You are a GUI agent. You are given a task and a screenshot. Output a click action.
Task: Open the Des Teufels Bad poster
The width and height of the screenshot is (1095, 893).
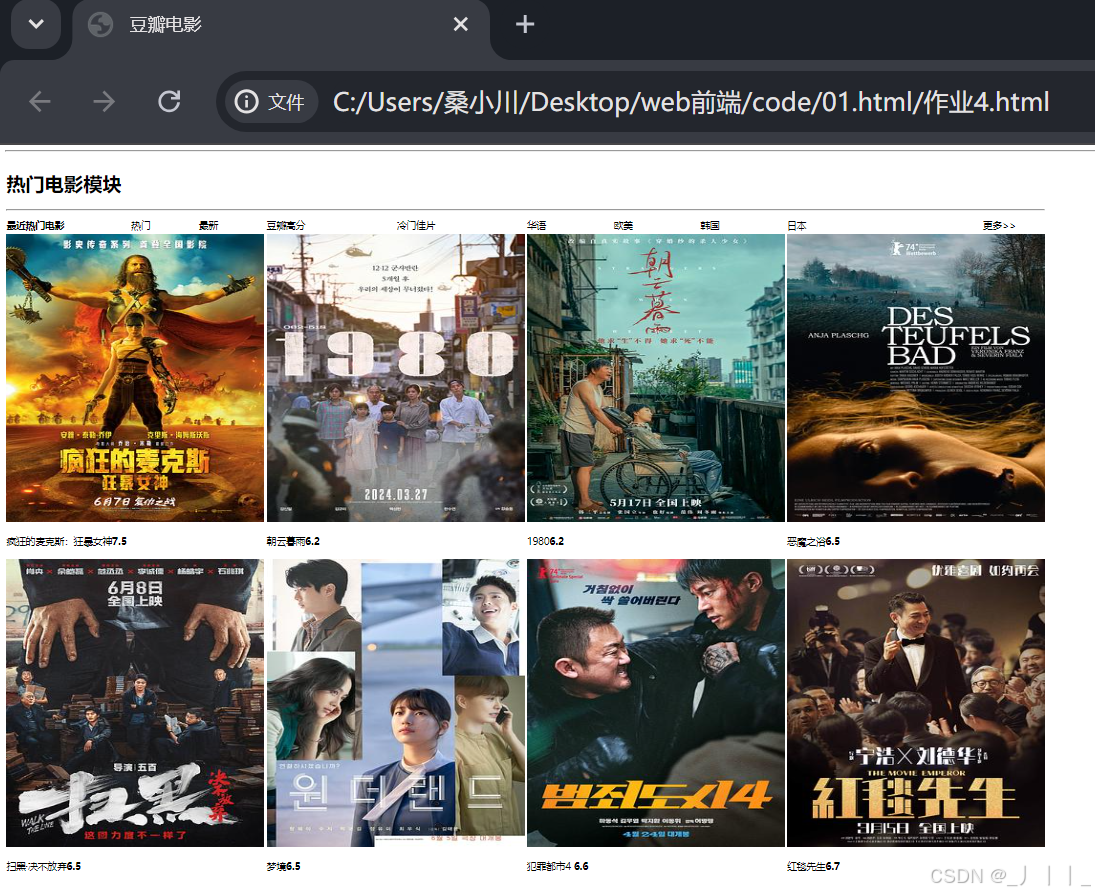point(916,378)
